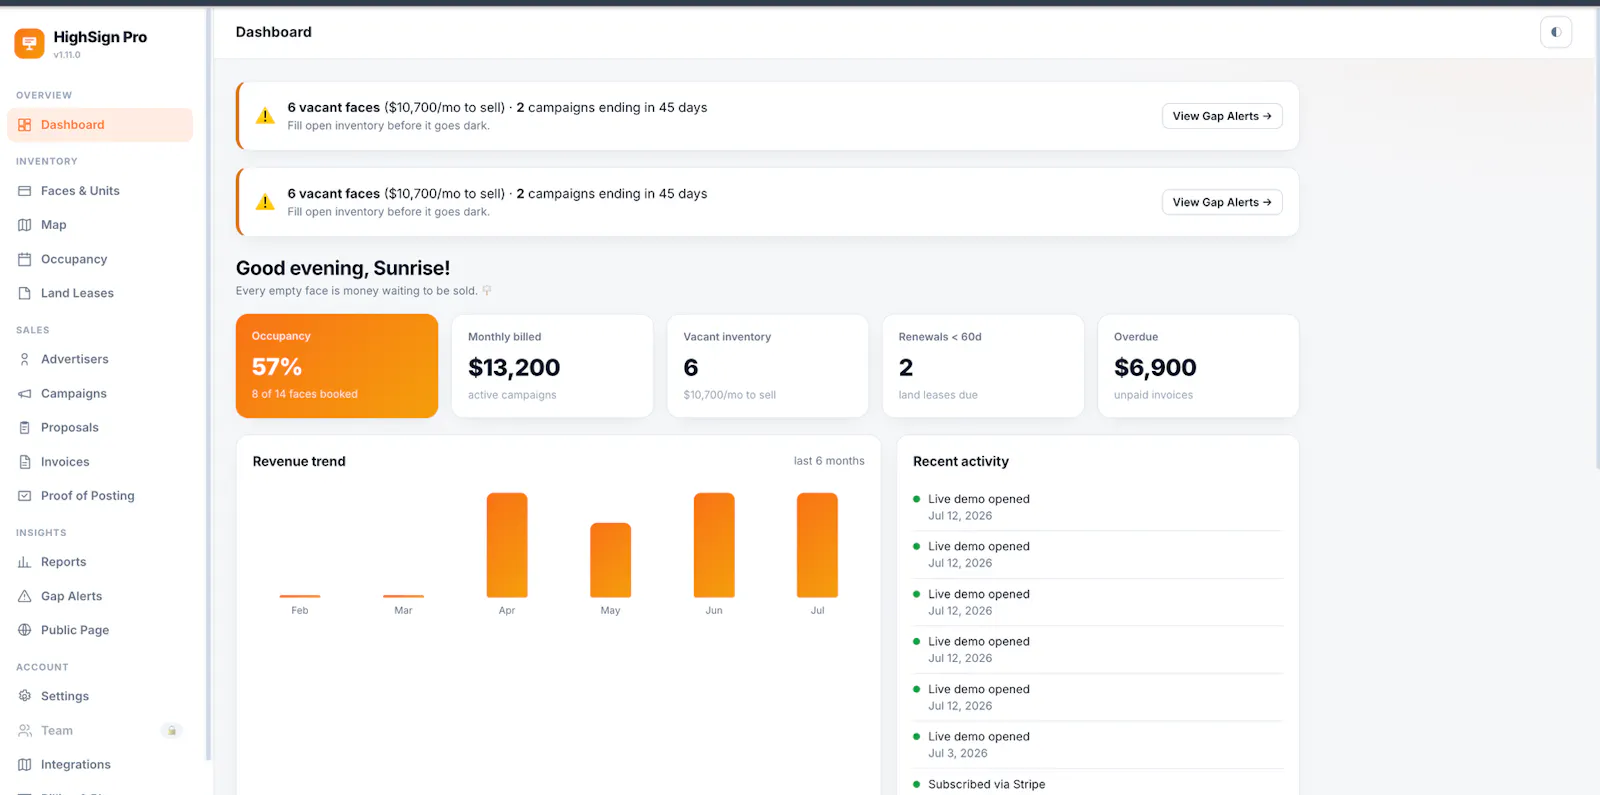Click the Reports bar chart icon
The height and width of the screenshot is (795, 1600).
tap(25, 562)
